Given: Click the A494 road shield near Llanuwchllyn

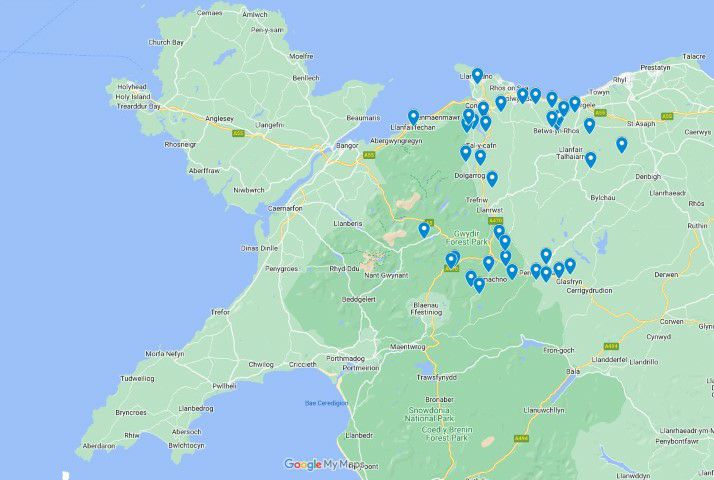Looking at the screenshot, I should pos(521,438).
